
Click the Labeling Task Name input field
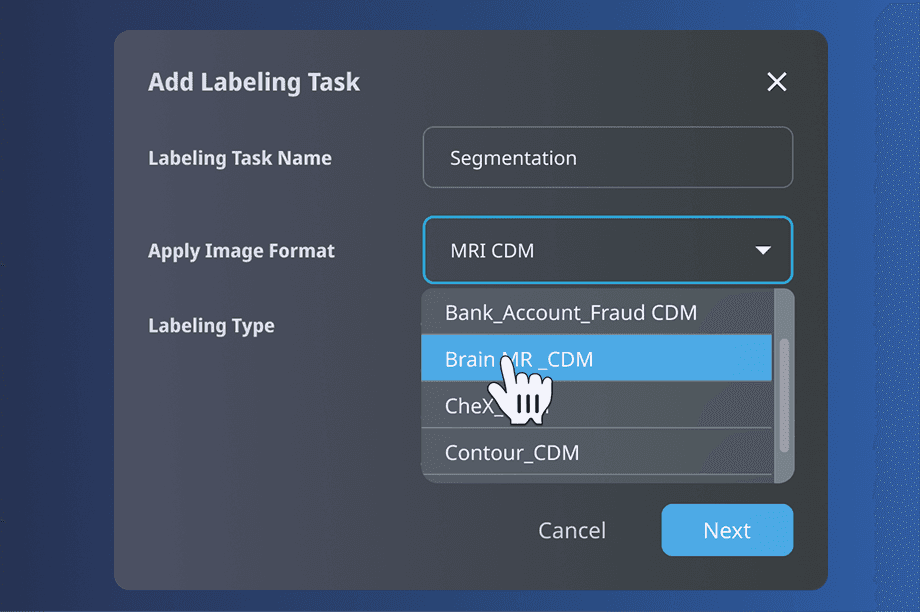point(607,157)
